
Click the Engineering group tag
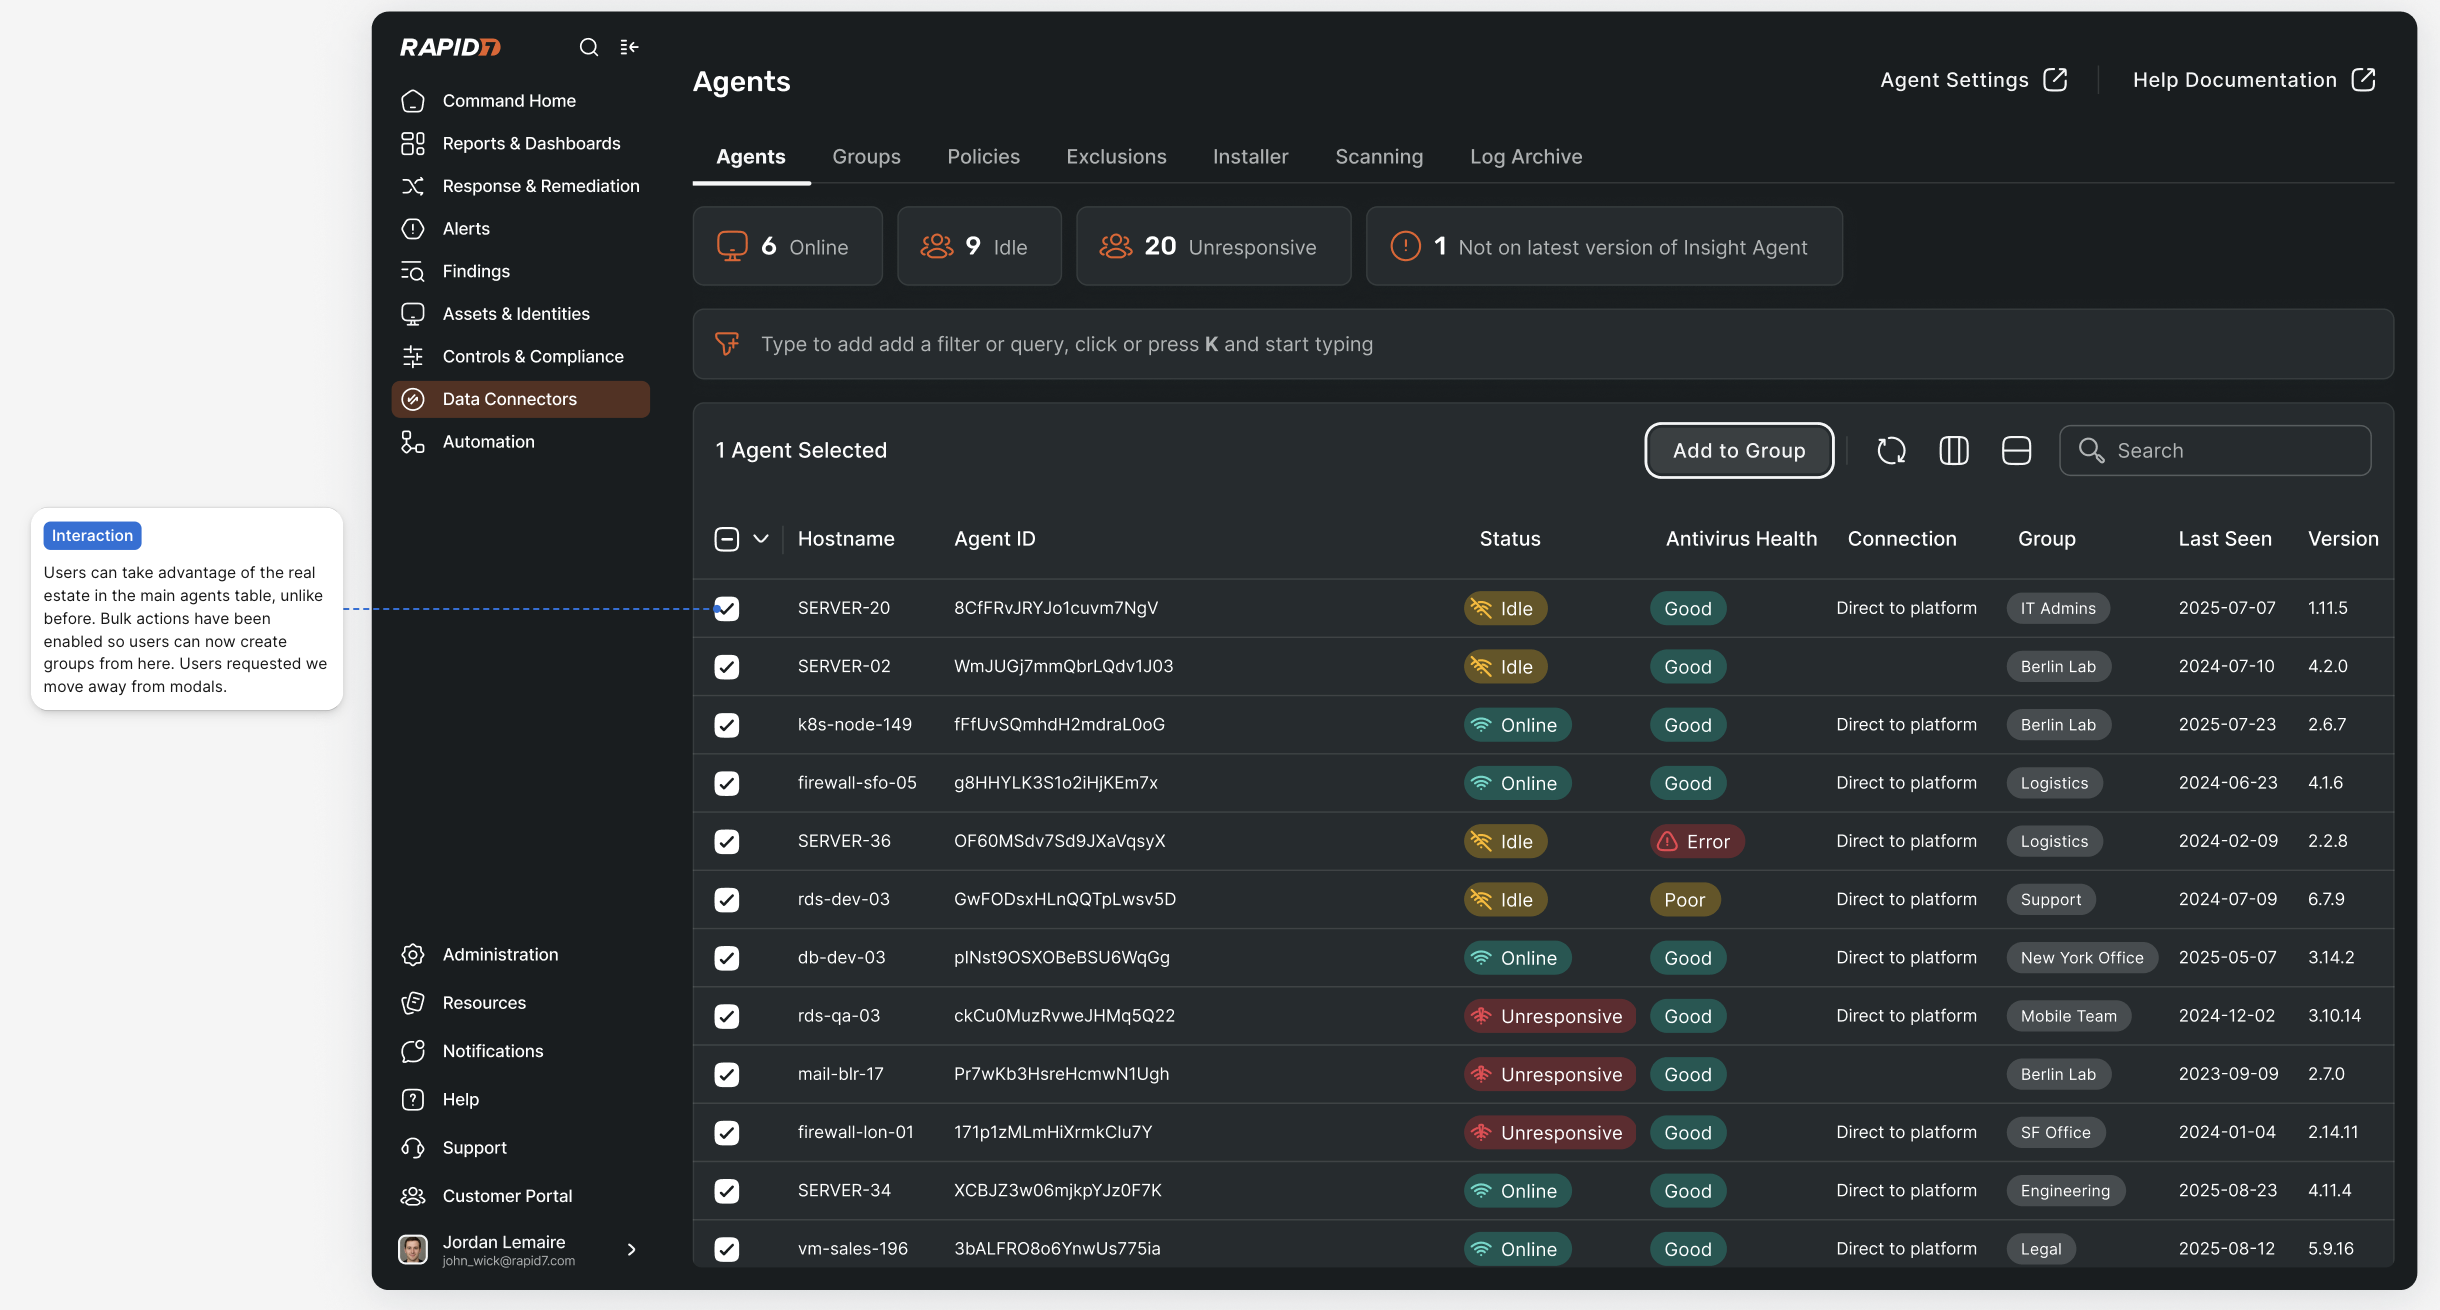pyautogui.click(x=2065, y=1191)
